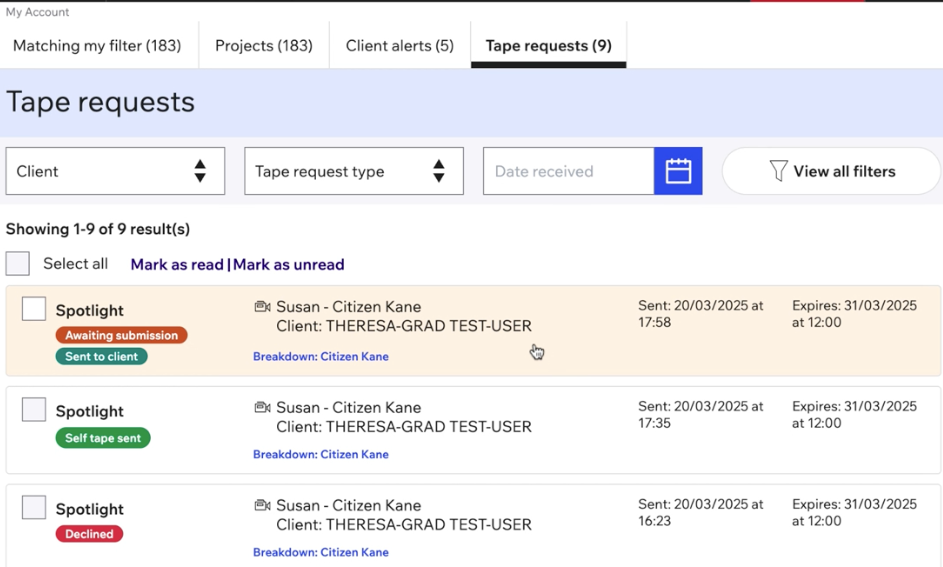The height and width of the screenshot is (567, 943).
Task: Click Mark as unread link
Action: tap(289, 265)
